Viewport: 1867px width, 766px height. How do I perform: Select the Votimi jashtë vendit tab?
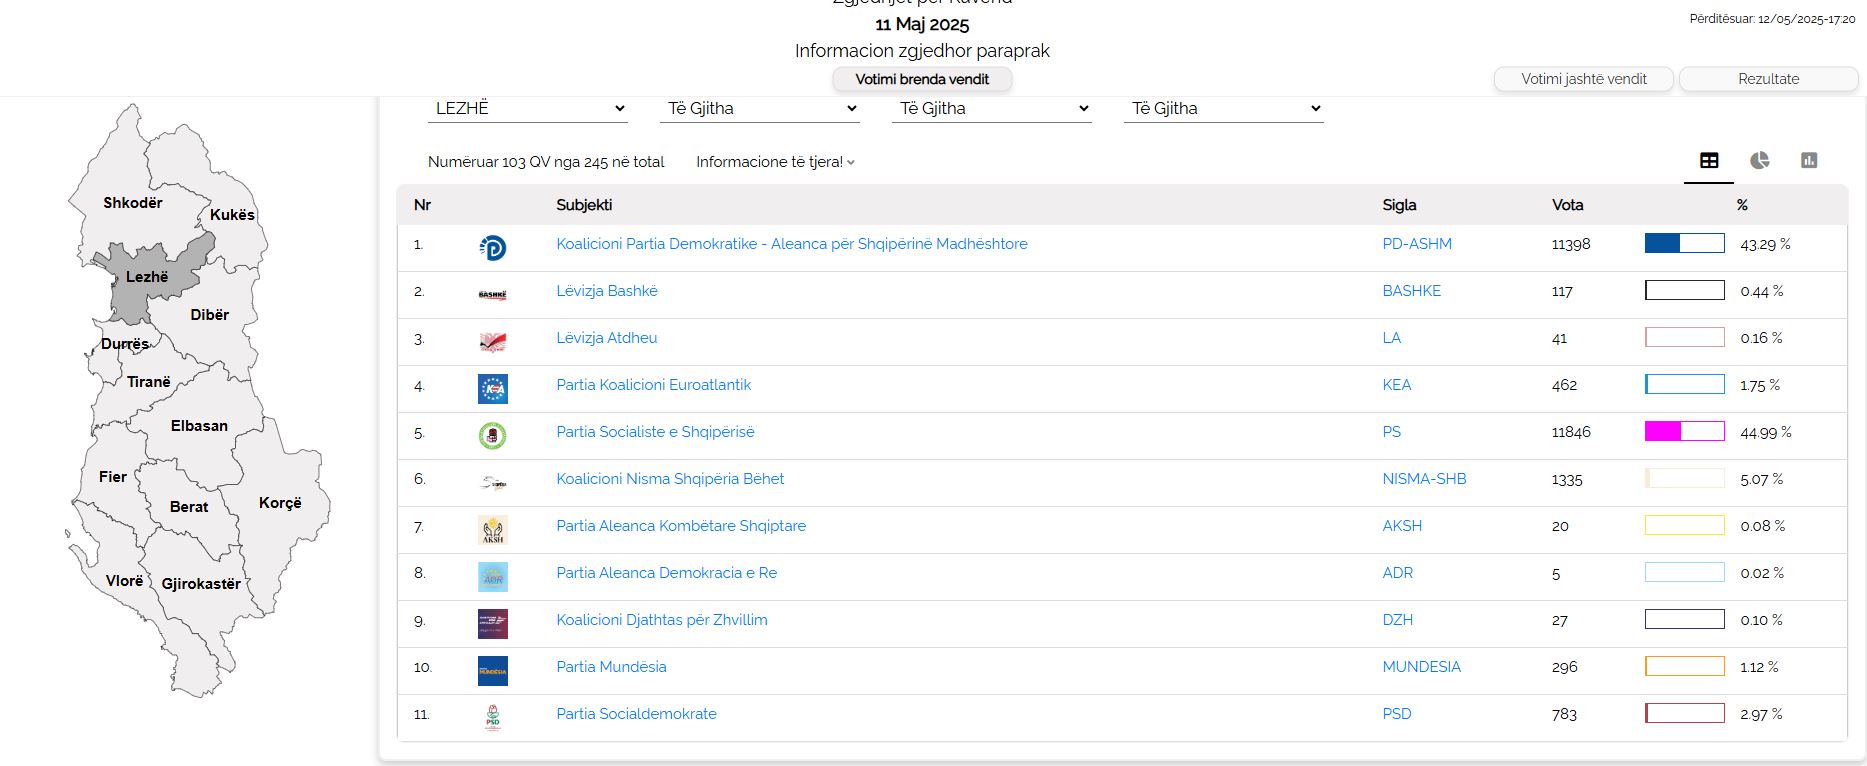pyautogui.click(x=1583, y=79)
